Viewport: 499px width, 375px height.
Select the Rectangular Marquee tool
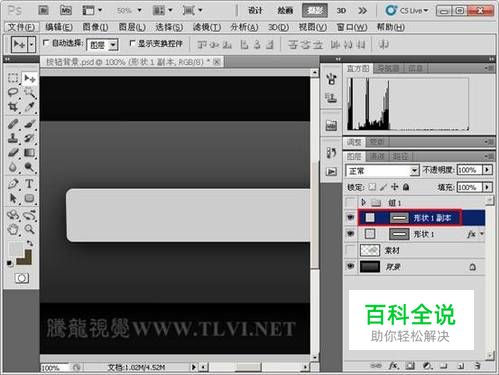coord(13,78)
